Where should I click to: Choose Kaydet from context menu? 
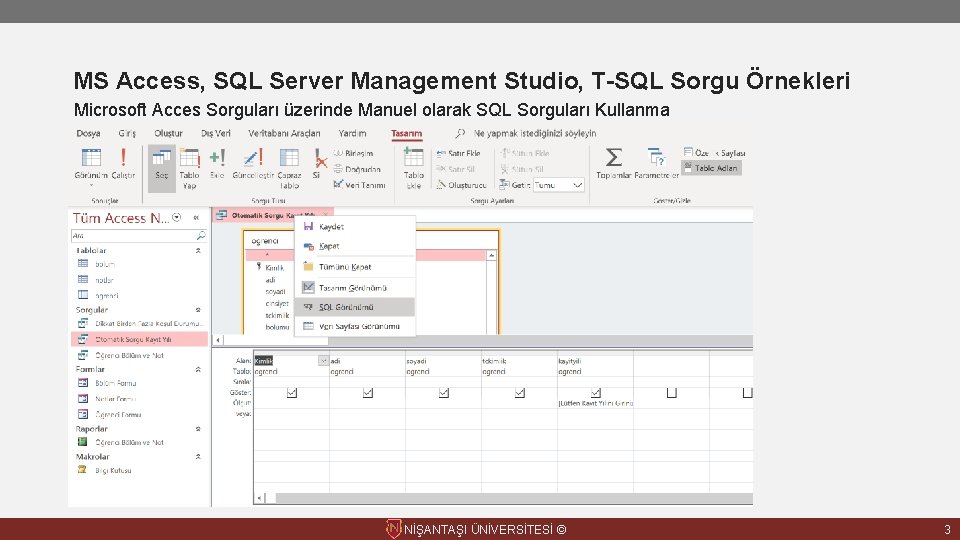point(354,227)
